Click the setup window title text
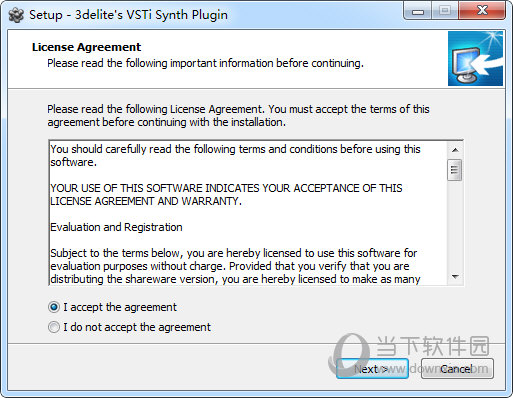513x398 pixels. [x=128, y=15]
